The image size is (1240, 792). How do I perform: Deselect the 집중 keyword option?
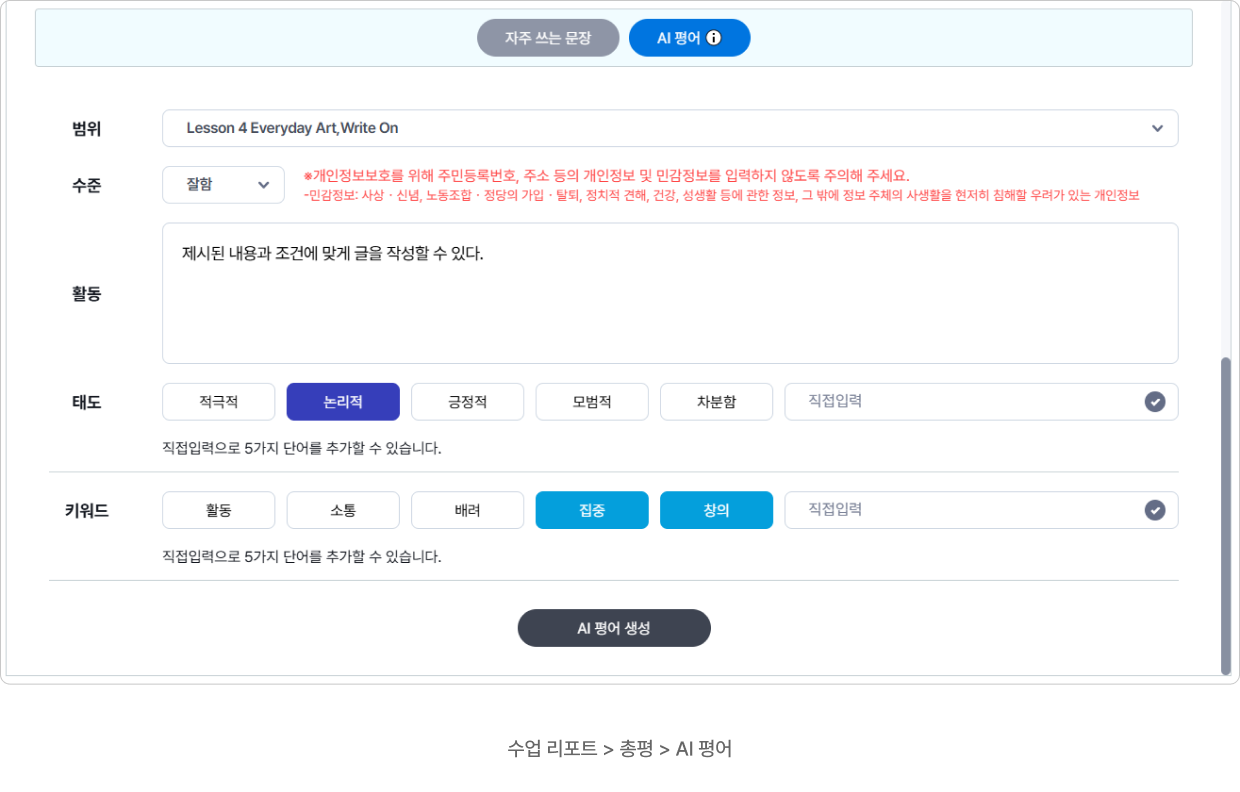coord(592,510)
